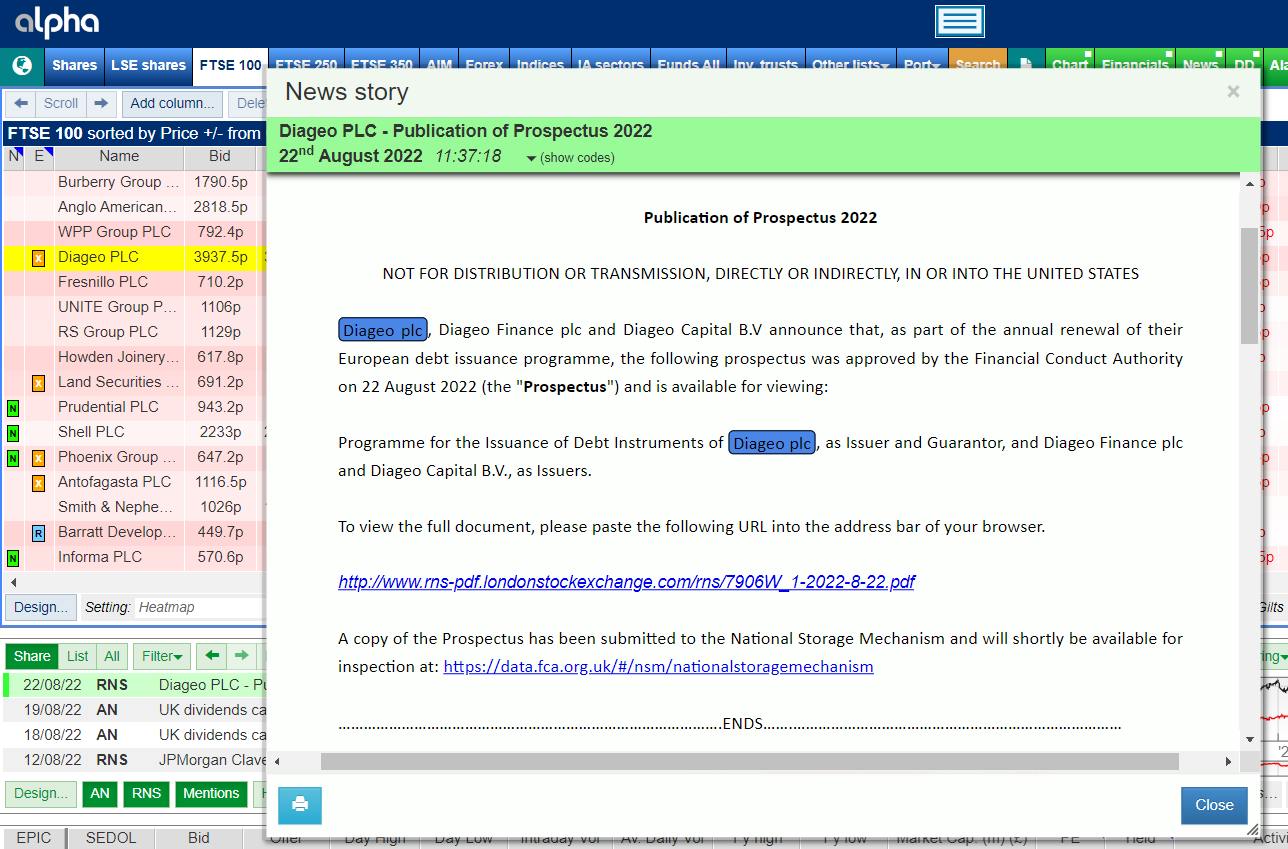This screenshot has width=1288, height=849.
Task: Expand show codes in news header
Action: tap(570, 158)
